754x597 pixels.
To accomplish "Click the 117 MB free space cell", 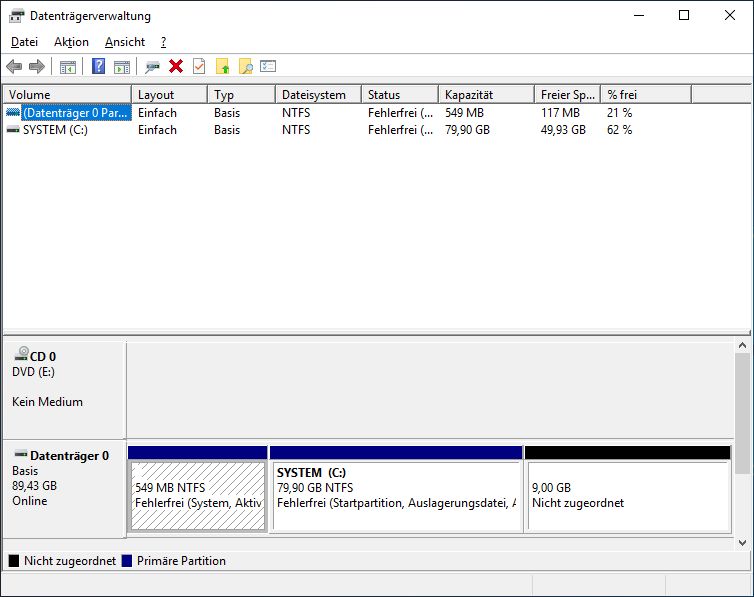I will click(x=560, y=113).
